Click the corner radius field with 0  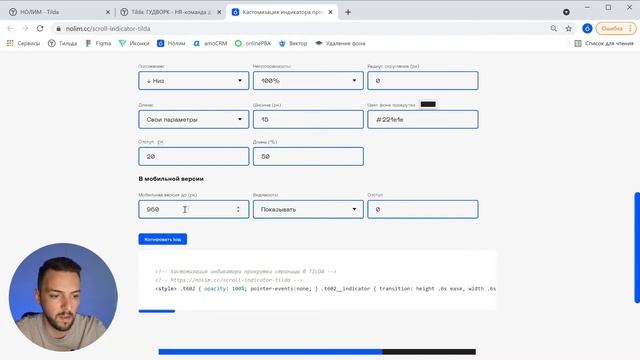point(423,80)
